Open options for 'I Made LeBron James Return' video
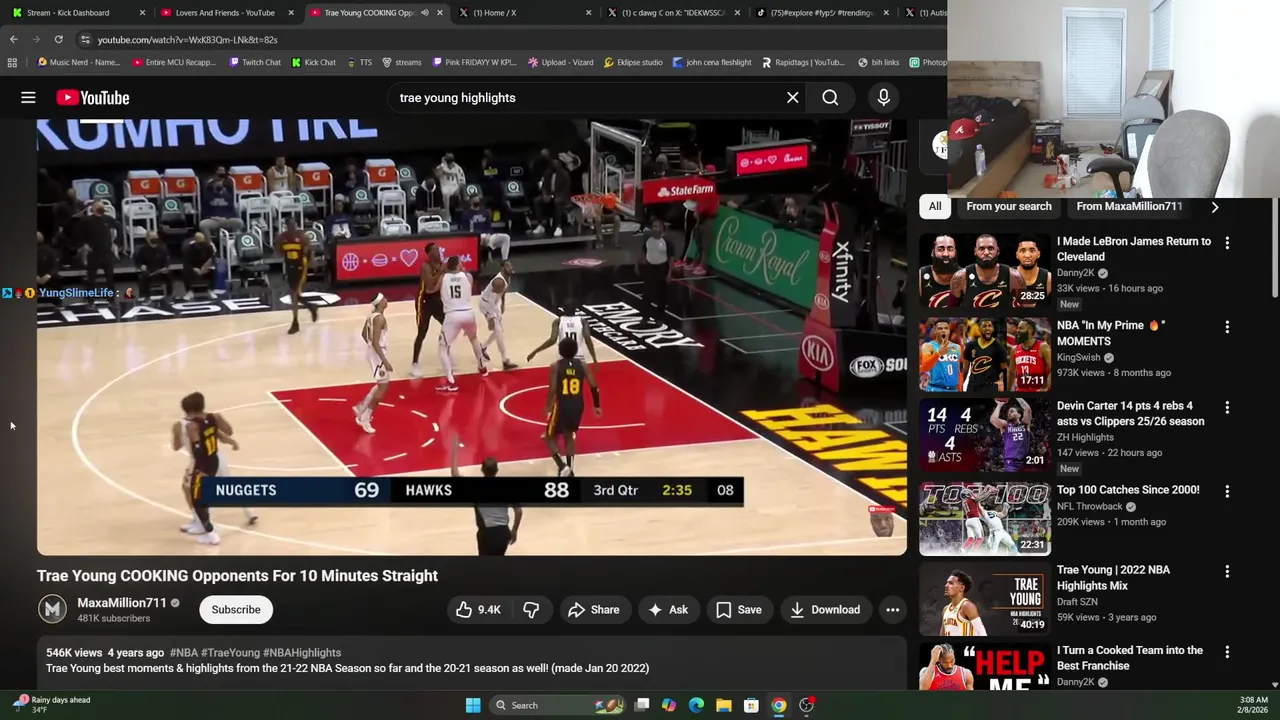The height and width of the screenshot is (720, 1280). 1227,242
